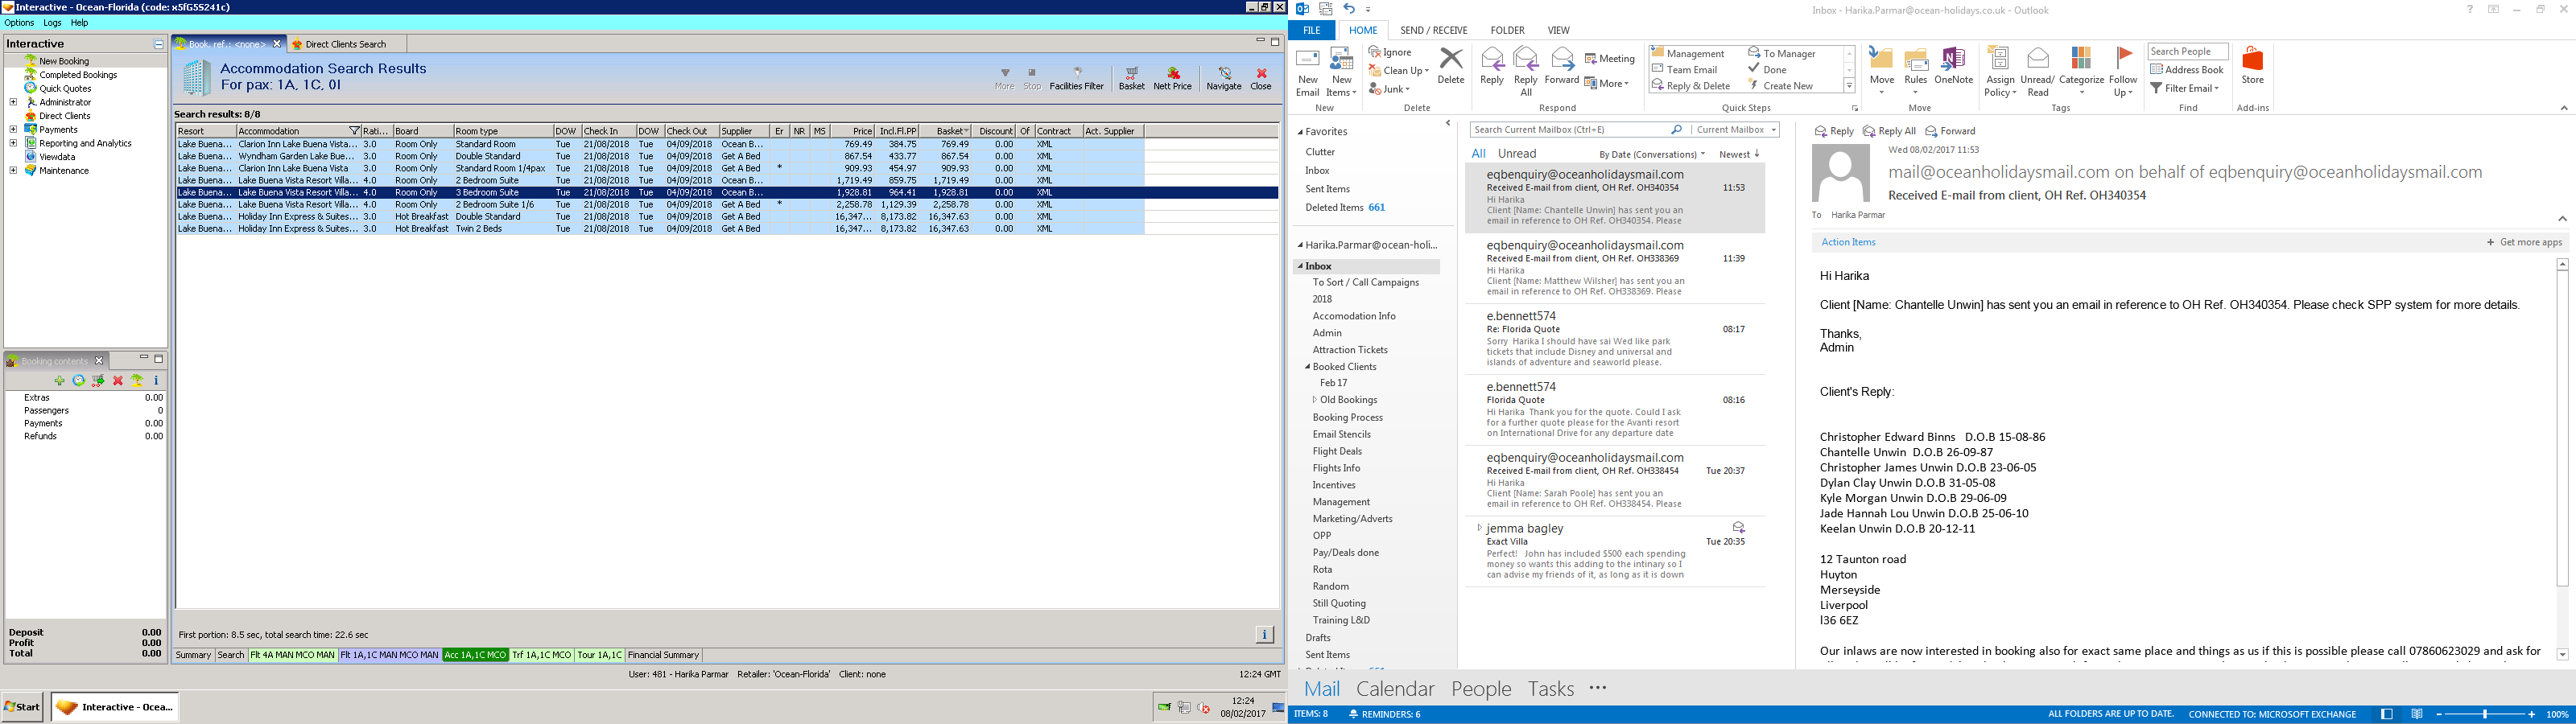Click the To Manager quick step
Screen dimensions: 2576x724
[x=1781, y=53]
